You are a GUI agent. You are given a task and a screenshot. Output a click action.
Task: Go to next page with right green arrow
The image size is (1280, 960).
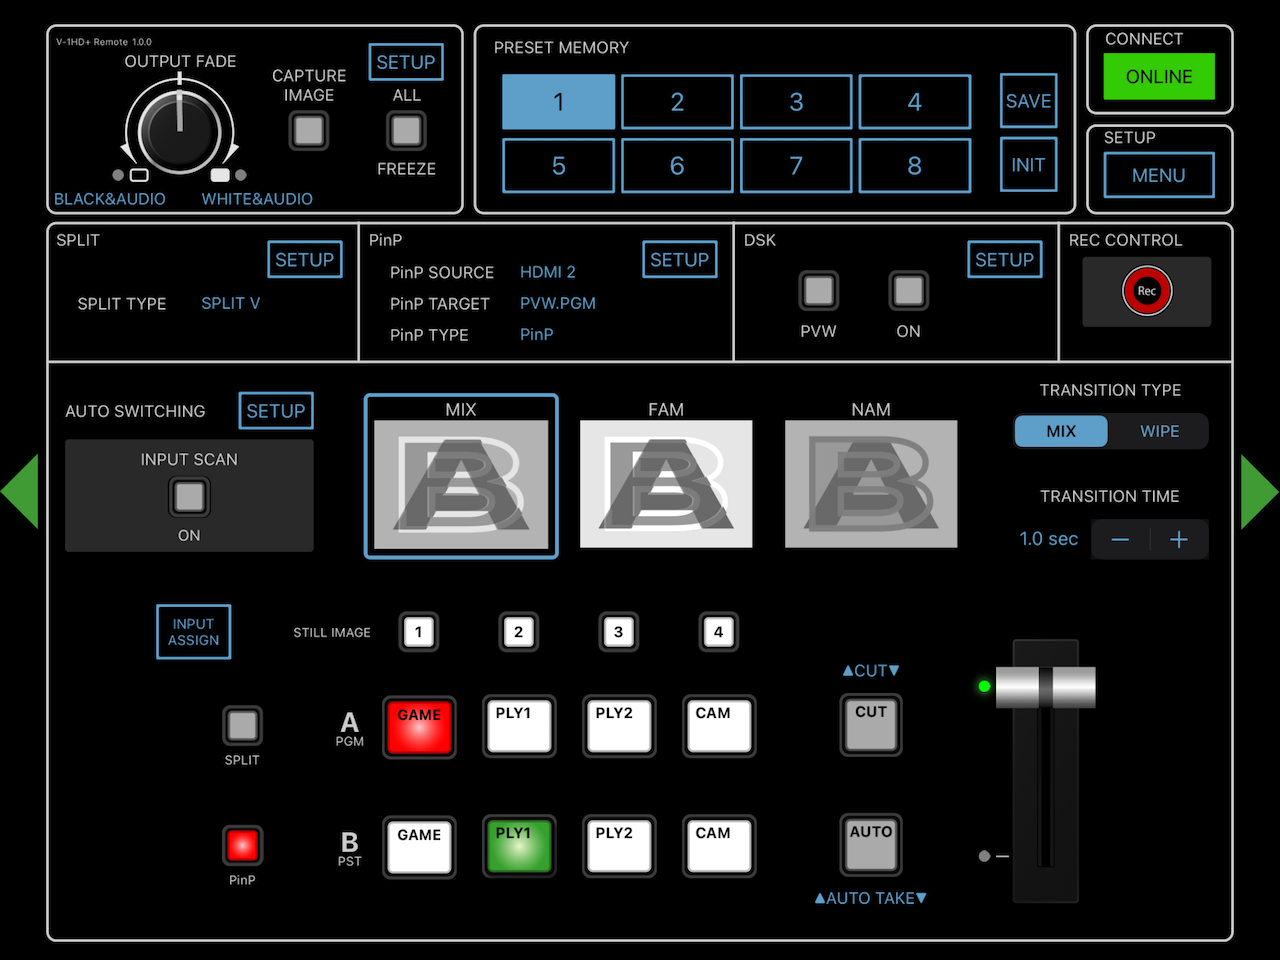1259,491
